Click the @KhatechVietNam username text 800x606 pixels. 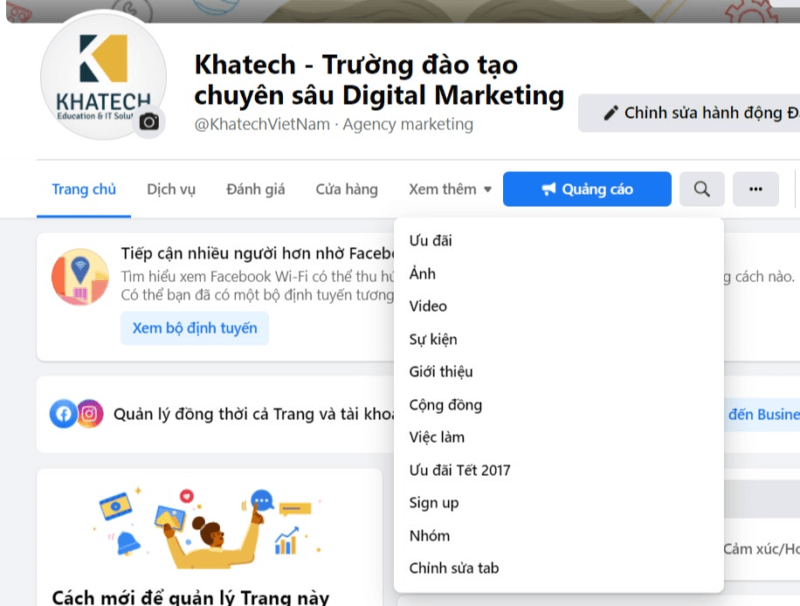click(x=262, y=124)
